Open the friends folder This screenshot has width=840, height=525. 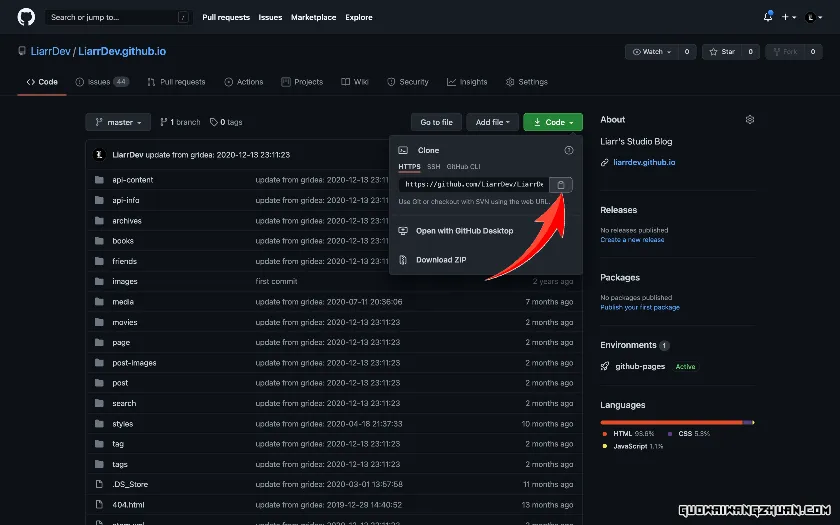[124, 261]
